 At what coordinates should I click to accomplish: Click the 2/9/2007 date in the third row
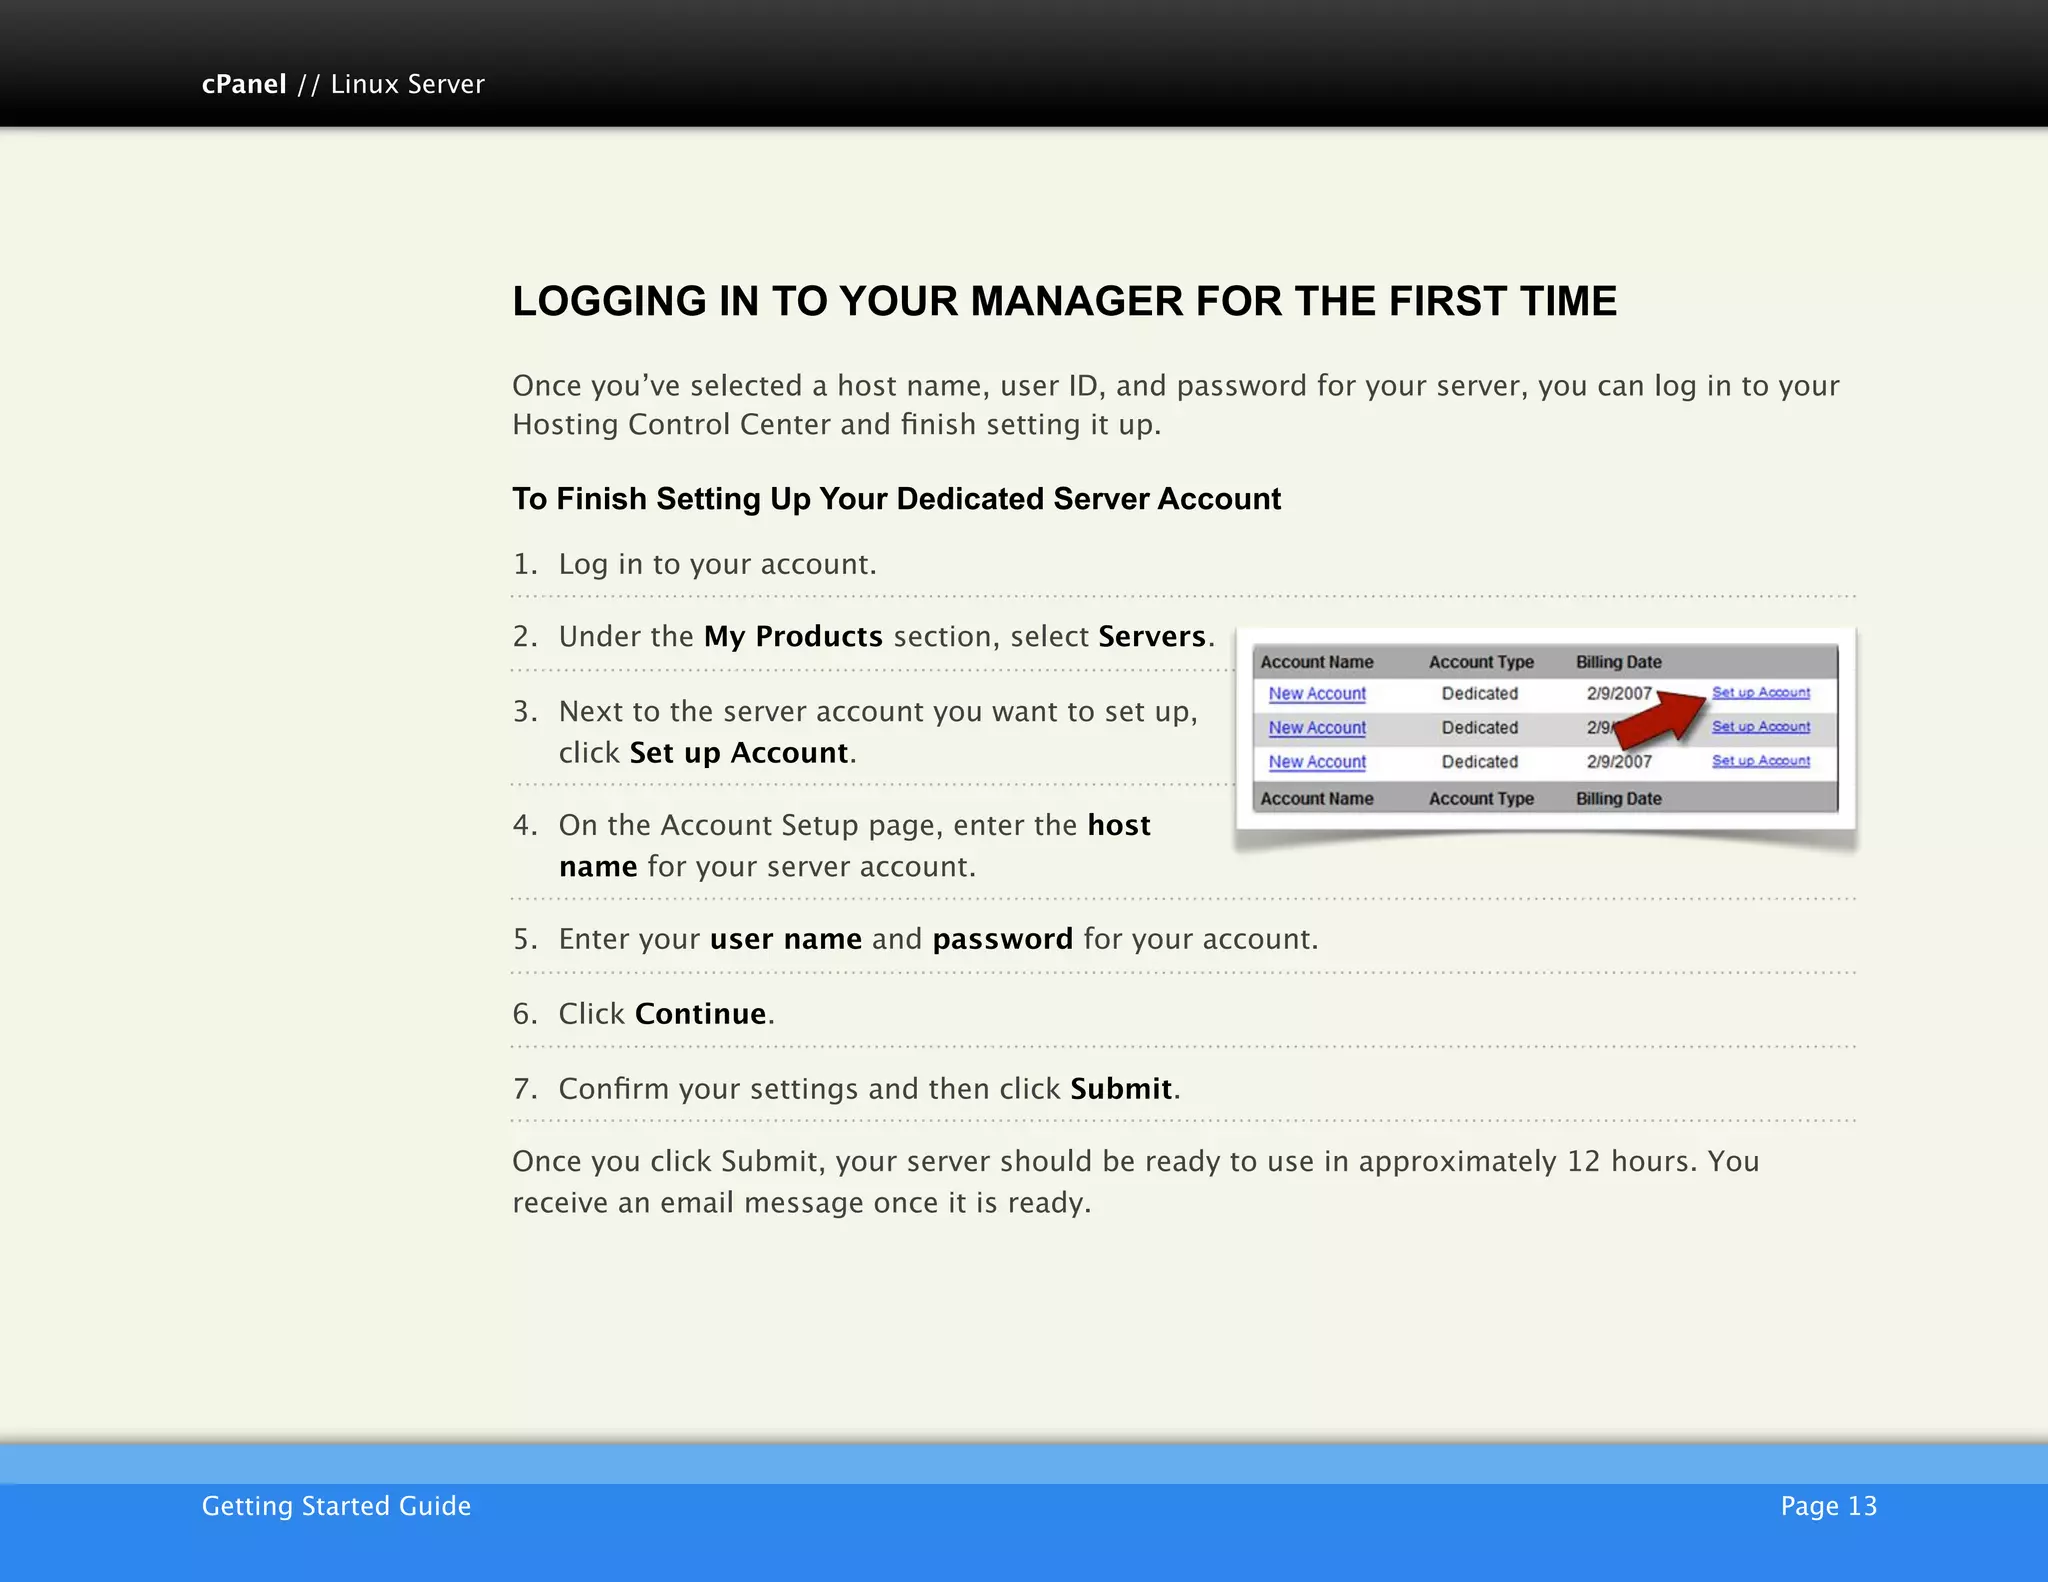pos(1619,761)
